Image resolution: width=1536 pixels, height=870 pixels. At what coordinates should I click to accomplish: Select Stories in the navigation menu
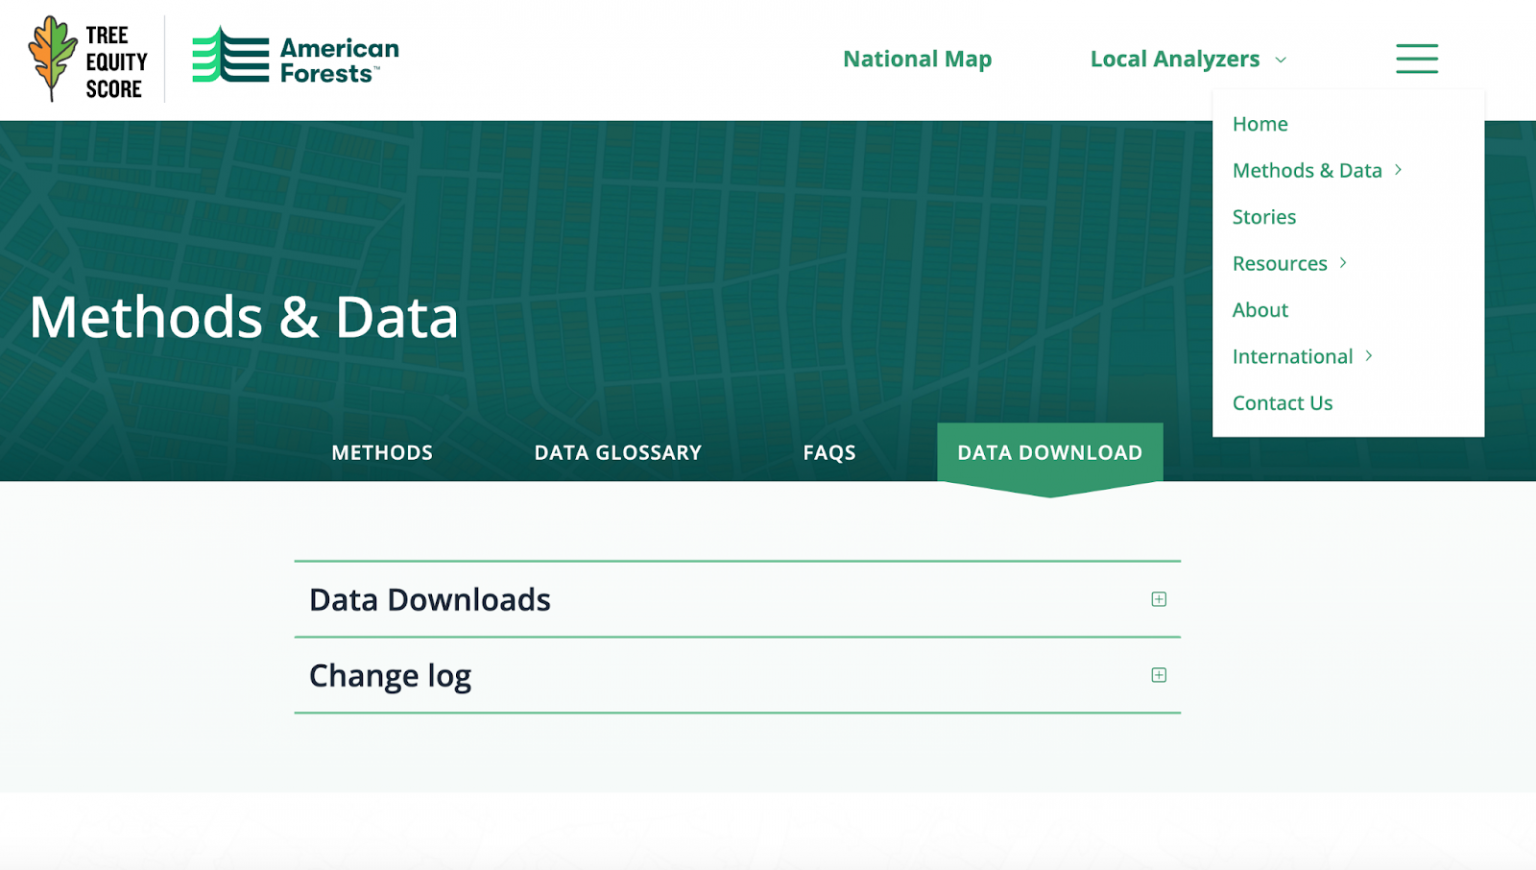coord(1264,217)
